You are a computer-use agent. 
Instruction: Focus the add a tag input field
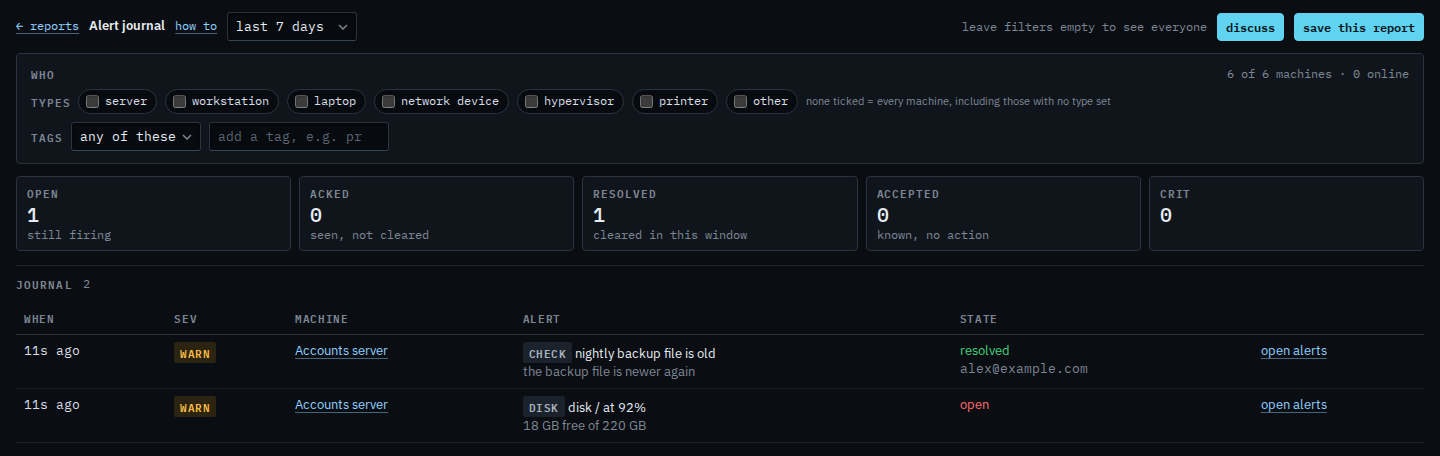click(x=299, y=137)
